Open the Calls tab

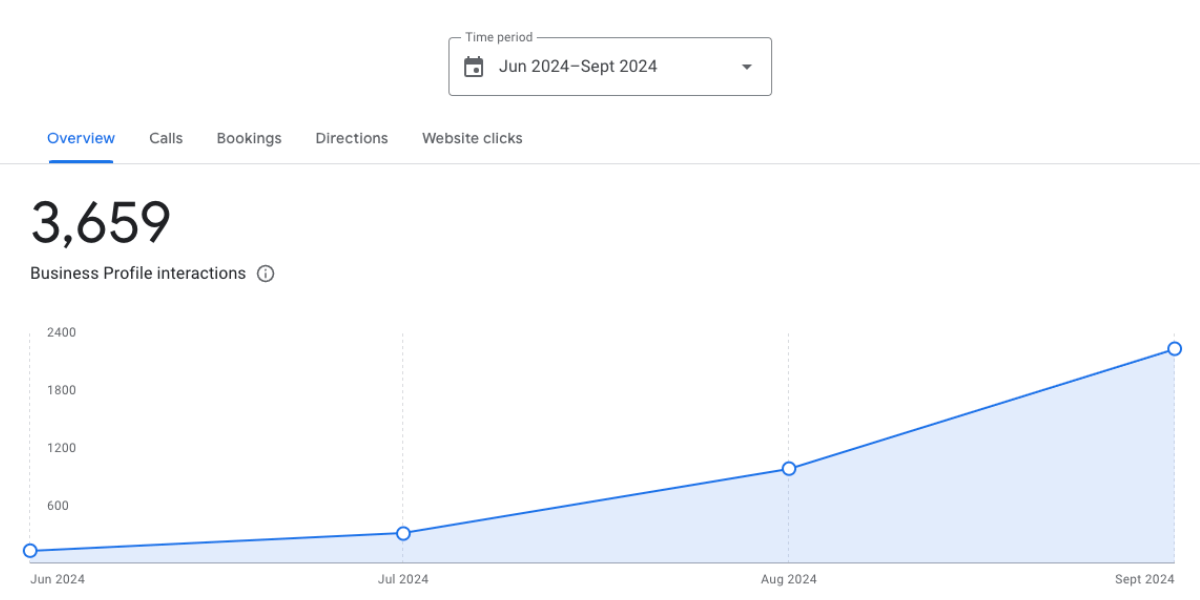pyautogui.click(x=166, y=139)
